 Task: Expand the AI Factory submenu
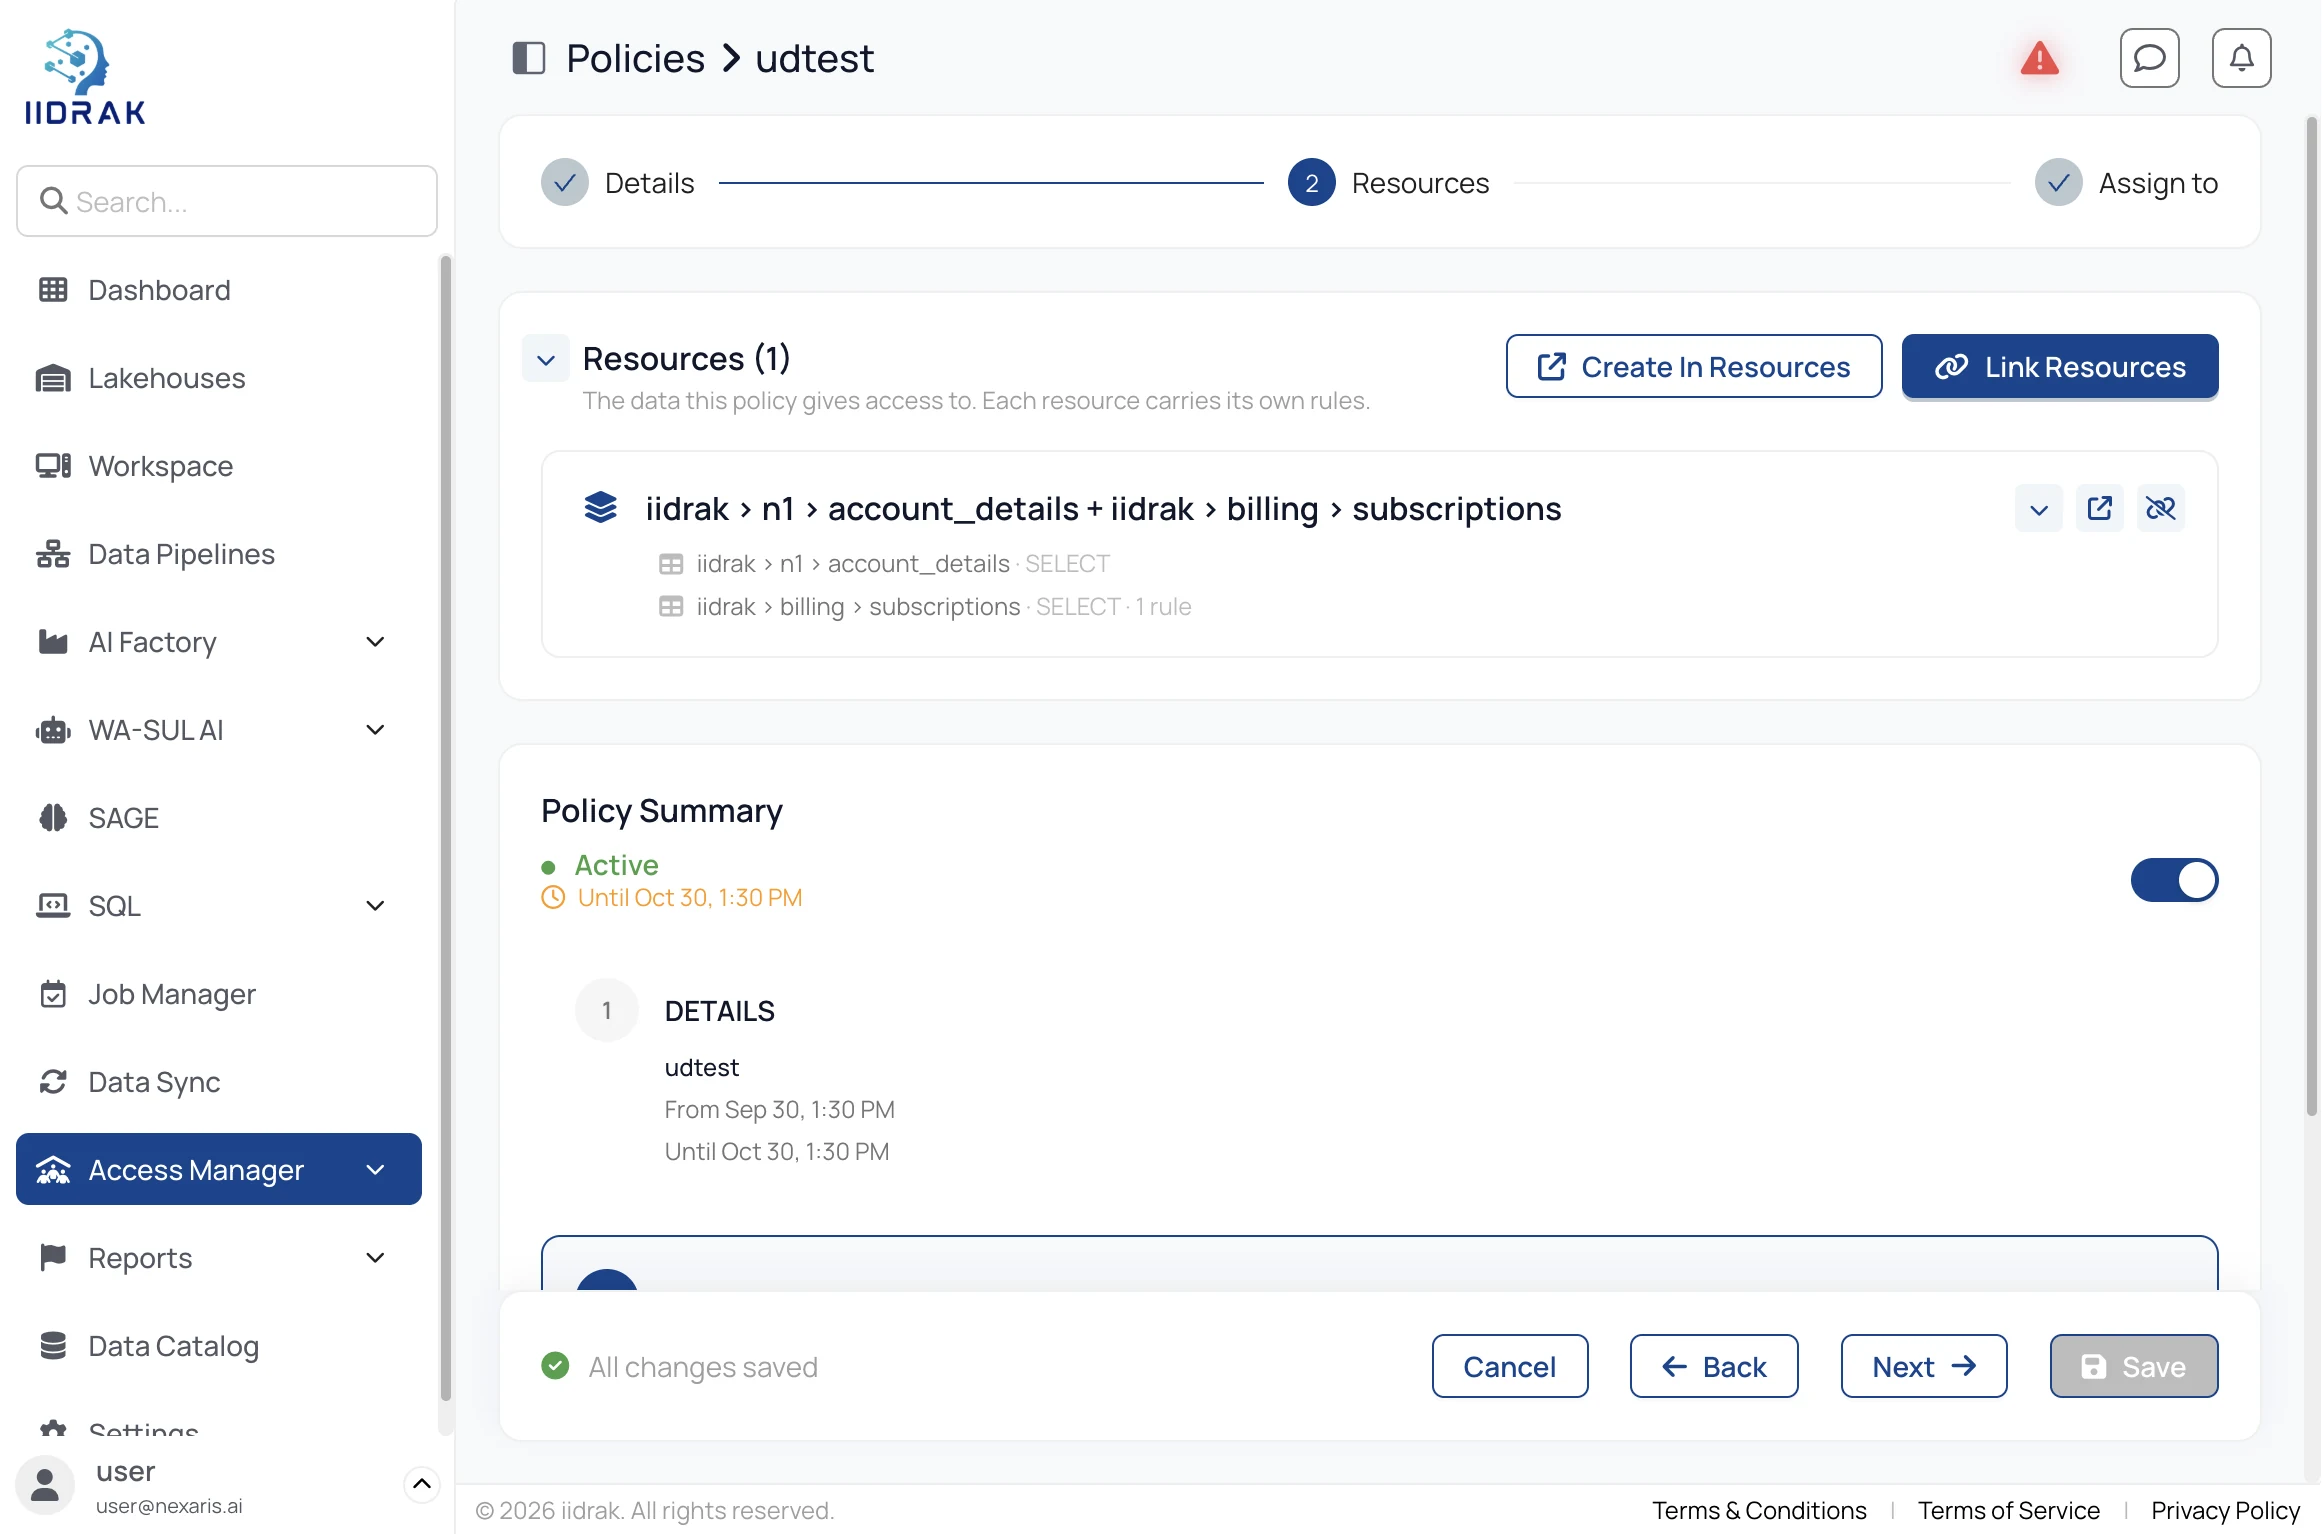click(x=375, y=642)
